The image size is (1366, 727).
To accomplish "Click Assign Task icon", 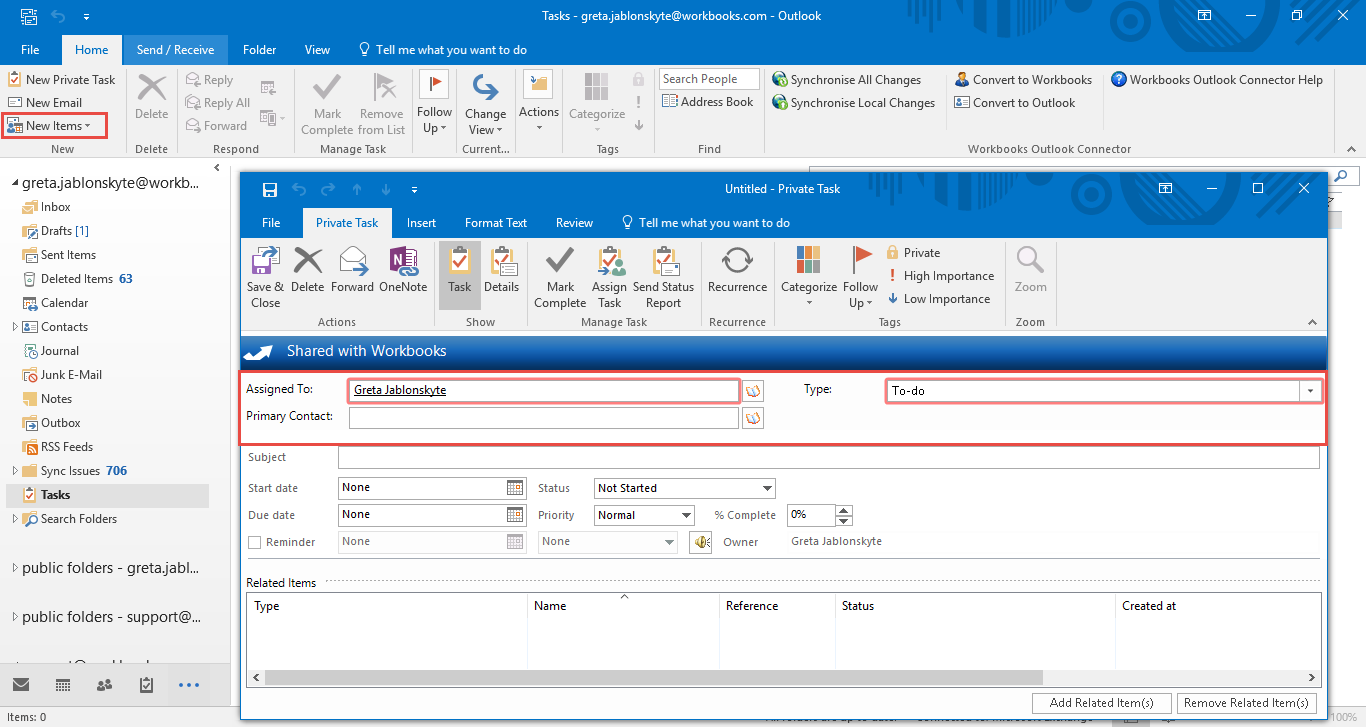I will (609, 277).
